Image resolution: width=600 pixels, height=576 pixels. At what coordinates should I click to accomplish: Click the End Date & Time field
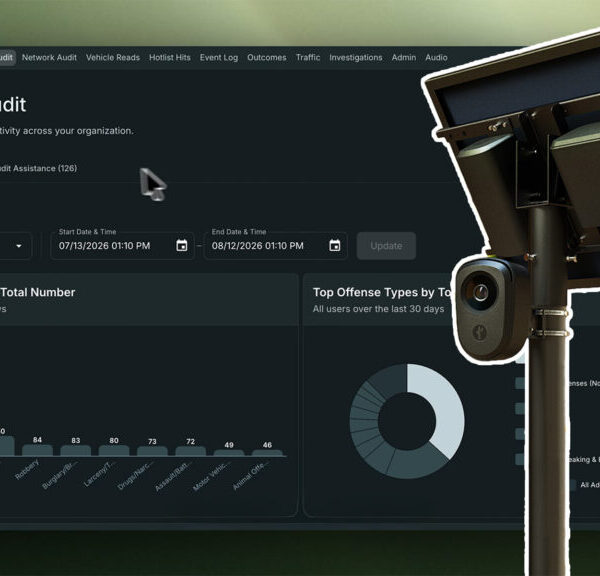point(276,246)
